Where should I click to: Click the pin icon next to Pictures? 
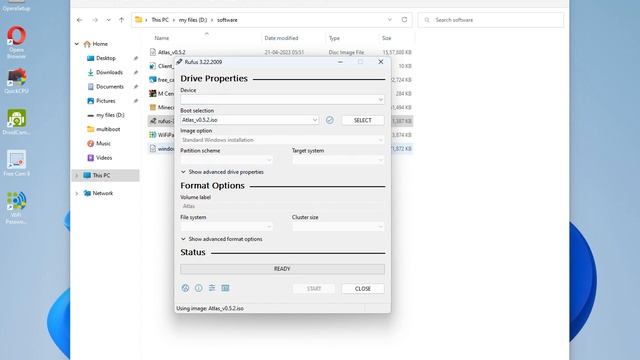pos(136,101)
